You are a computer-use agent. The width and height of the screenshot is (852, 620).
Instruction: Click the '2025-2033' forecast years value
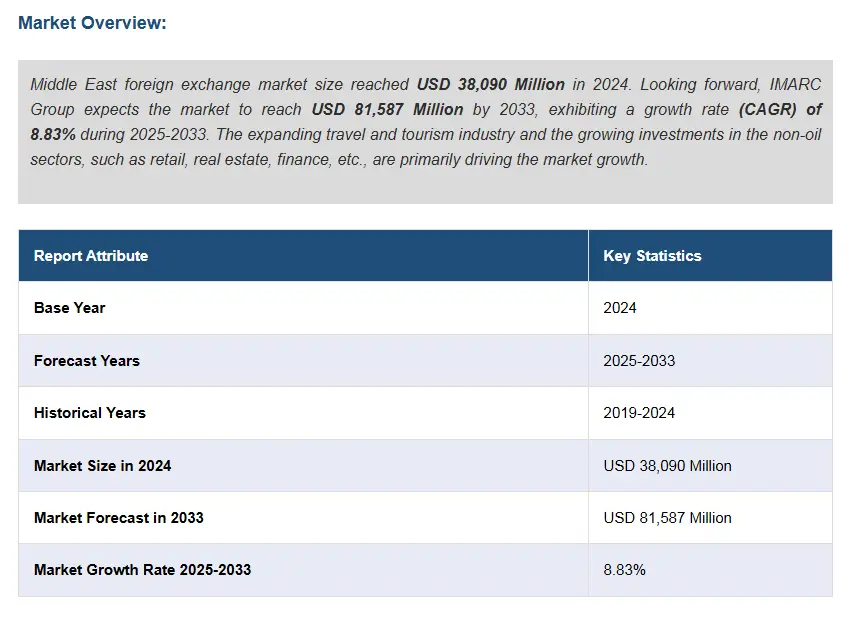[x=639, y=361]
